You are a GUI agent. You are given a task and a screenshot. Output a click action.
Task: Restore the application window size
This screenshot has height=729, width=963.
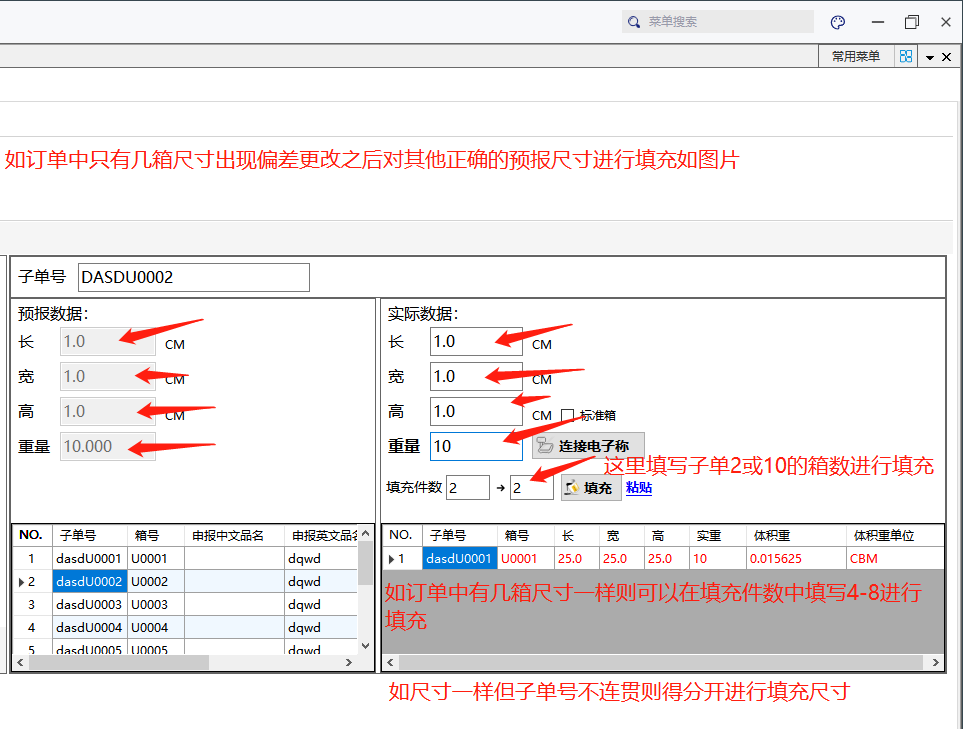[912, 22]
